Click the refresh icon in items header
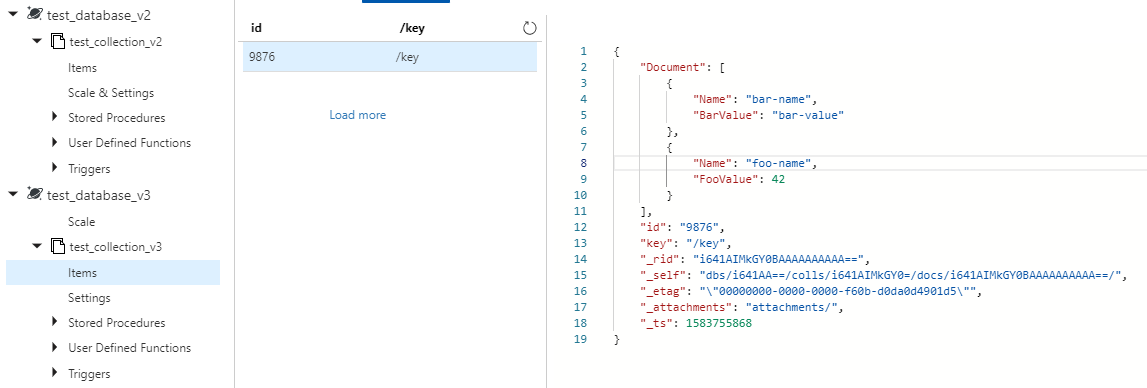The height and width of the screenshot is (388, 1147). 530,29
